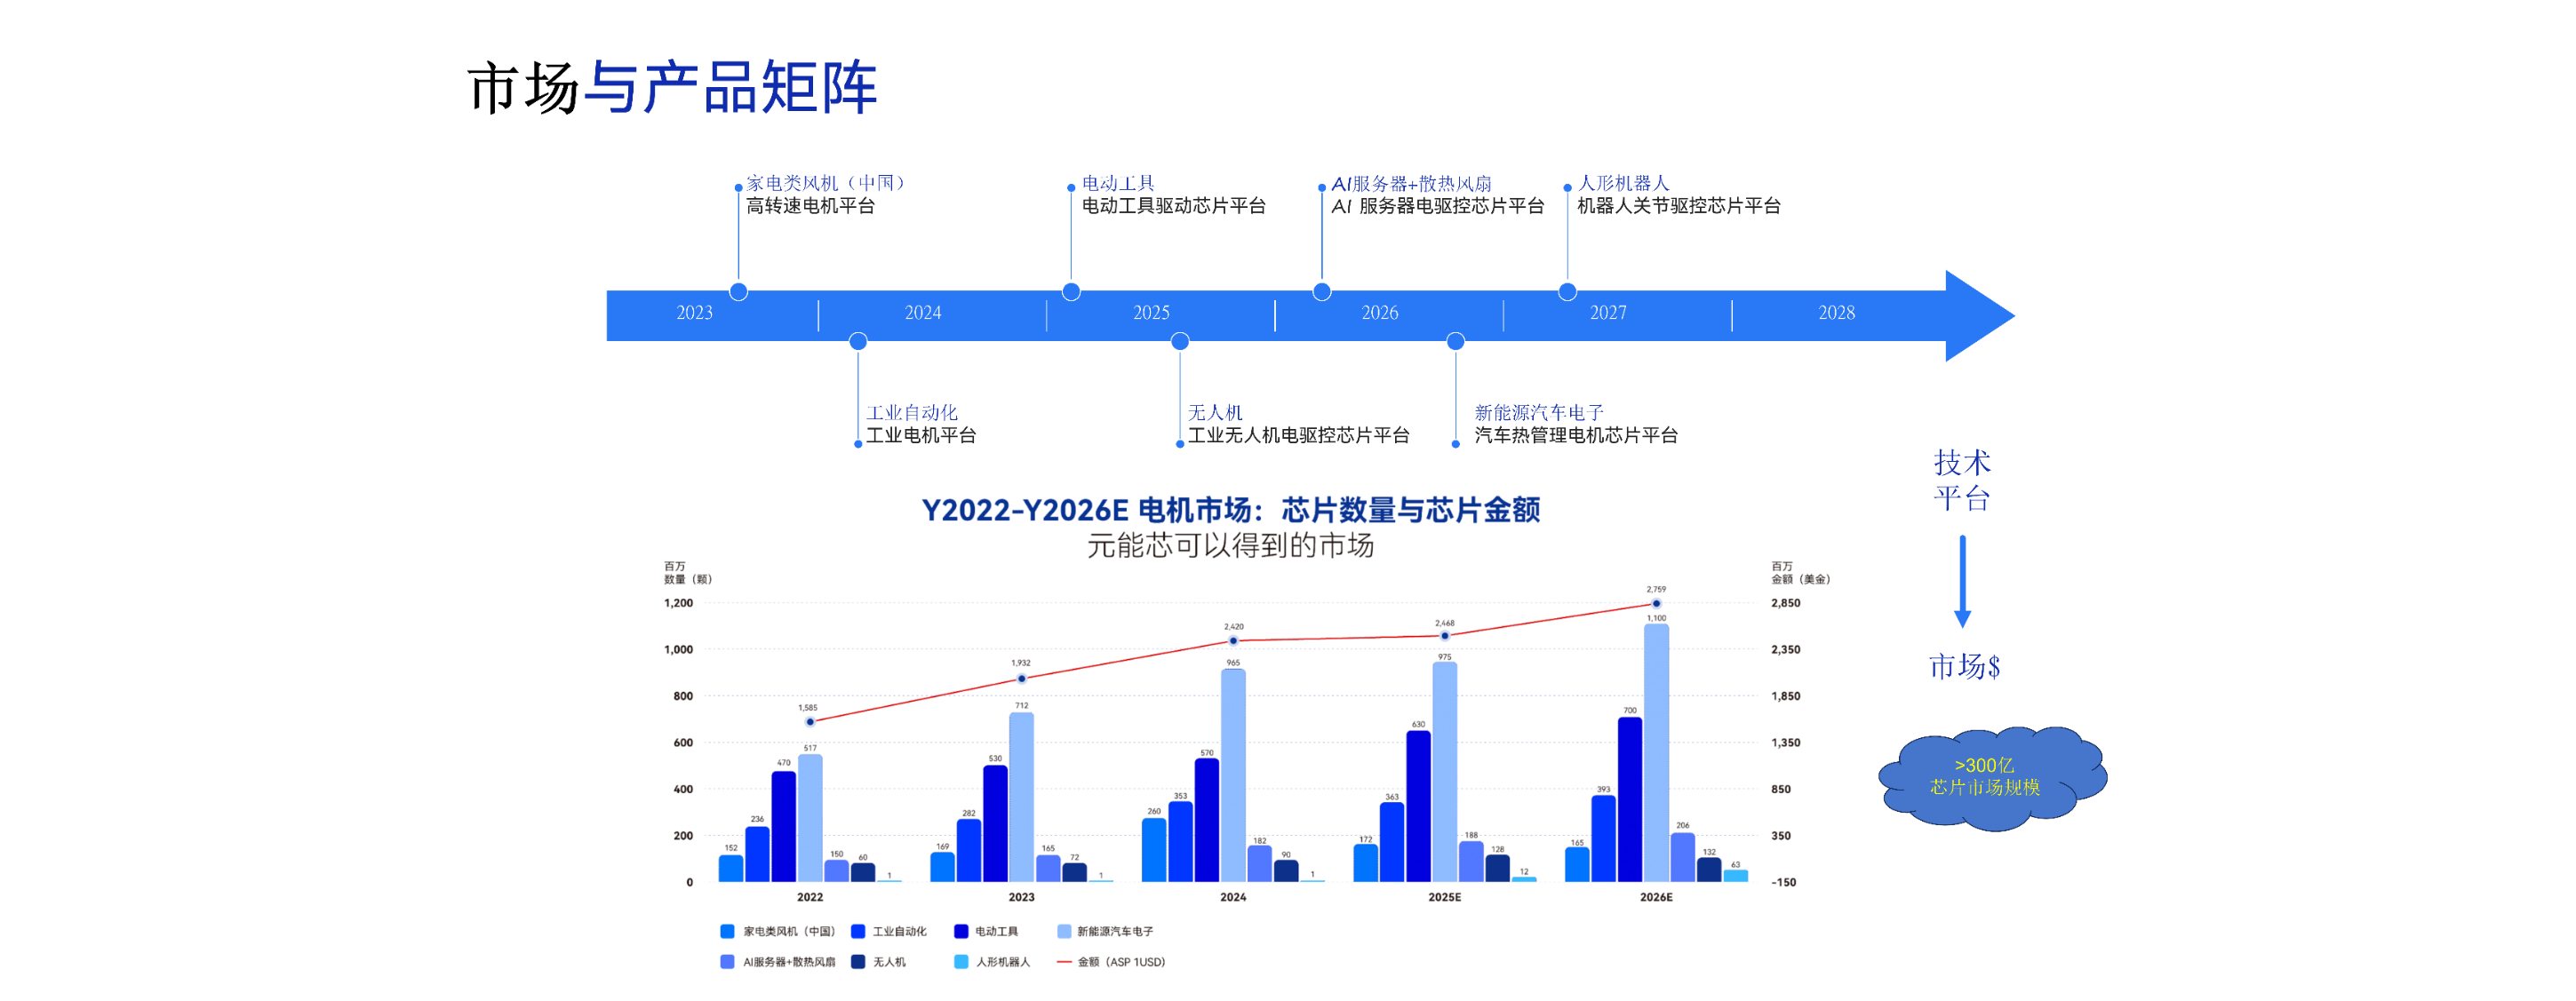Select the 无人机 marker below 2025

coord(1180,342)
